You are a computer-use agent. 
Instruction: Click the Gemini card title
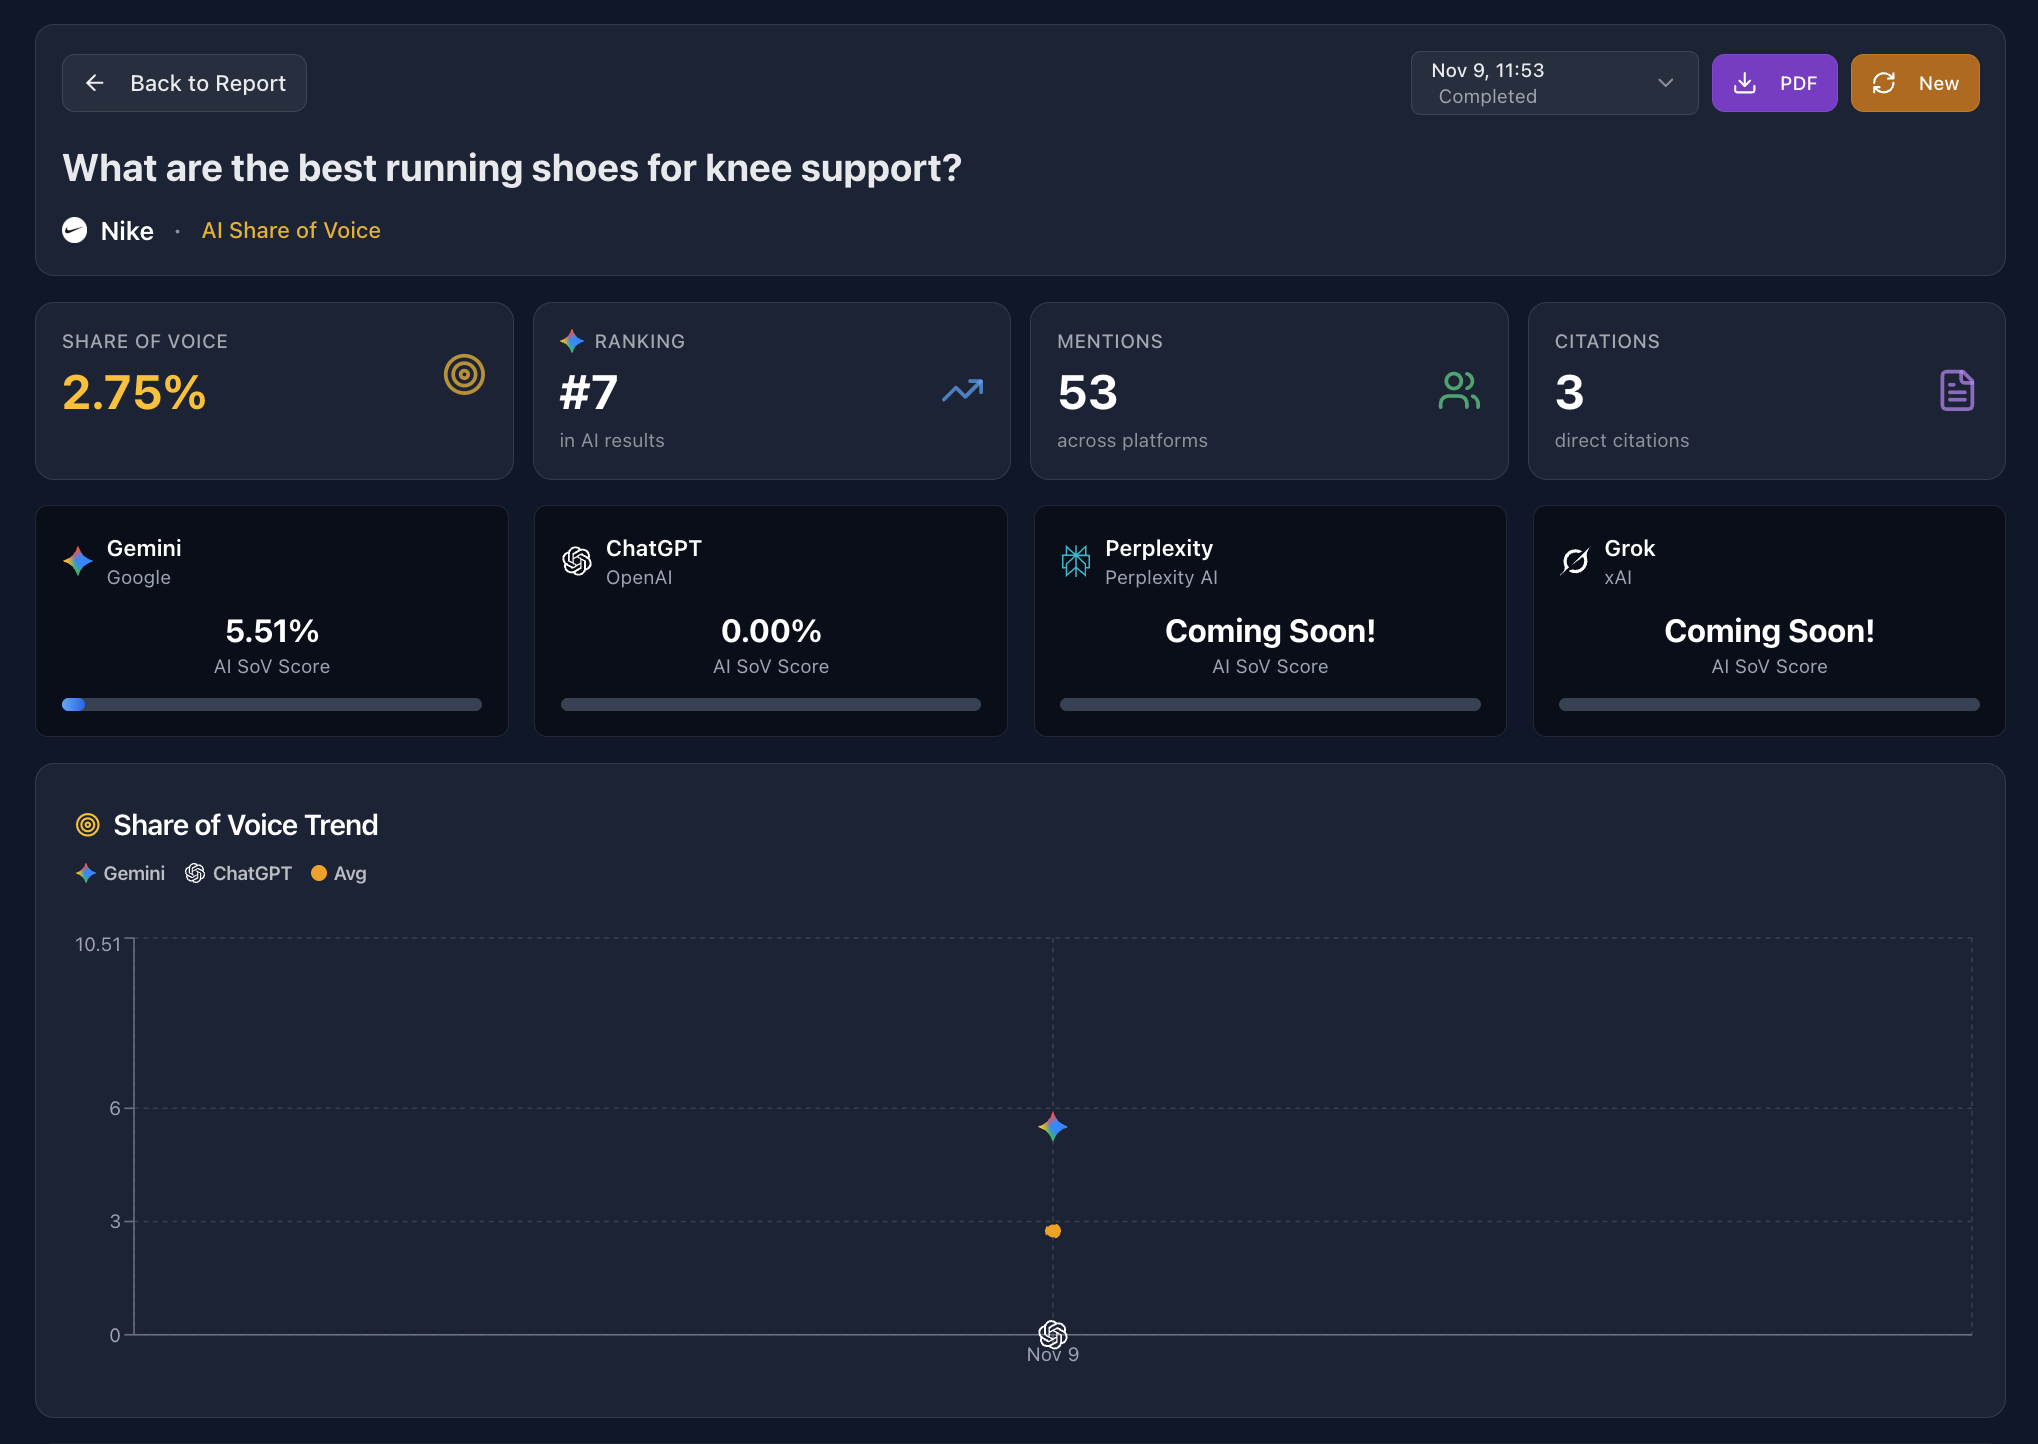pyautogui.click(x=144, y=548)
